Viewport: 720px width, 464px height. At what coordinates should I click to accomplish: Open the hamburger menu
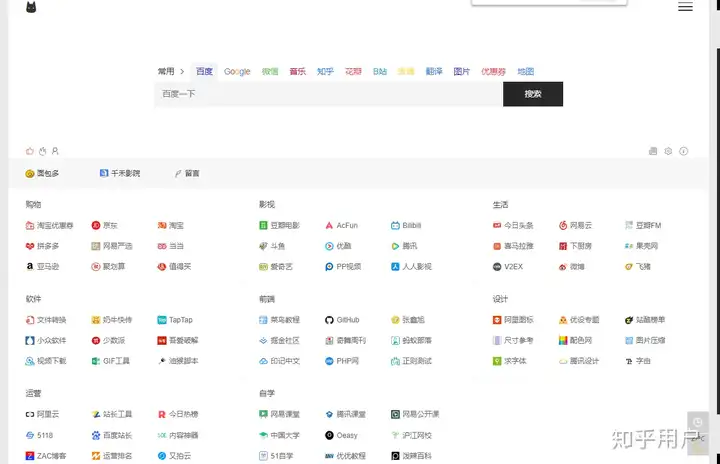click(x=685, y=6)
